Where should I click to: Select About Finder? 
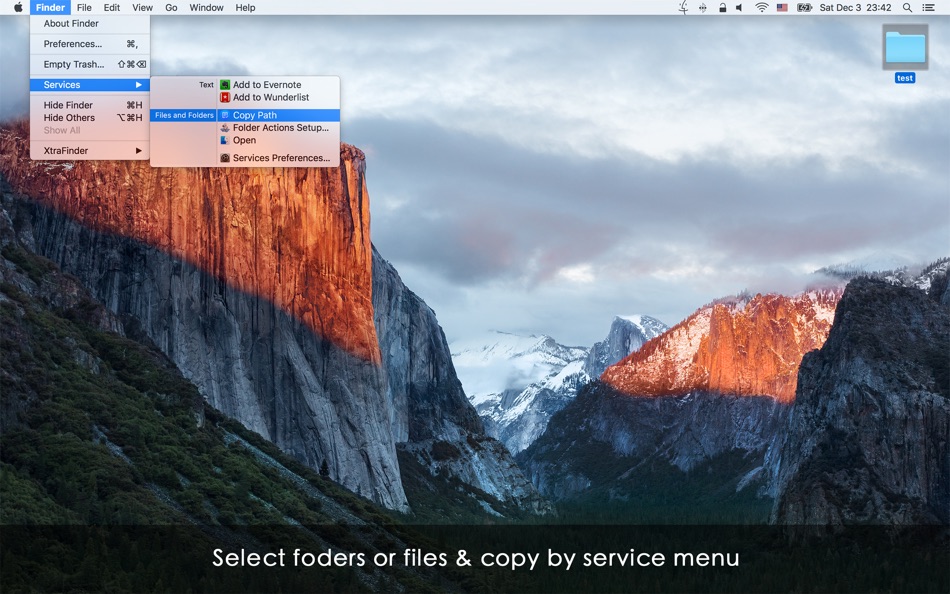(90, 24)
